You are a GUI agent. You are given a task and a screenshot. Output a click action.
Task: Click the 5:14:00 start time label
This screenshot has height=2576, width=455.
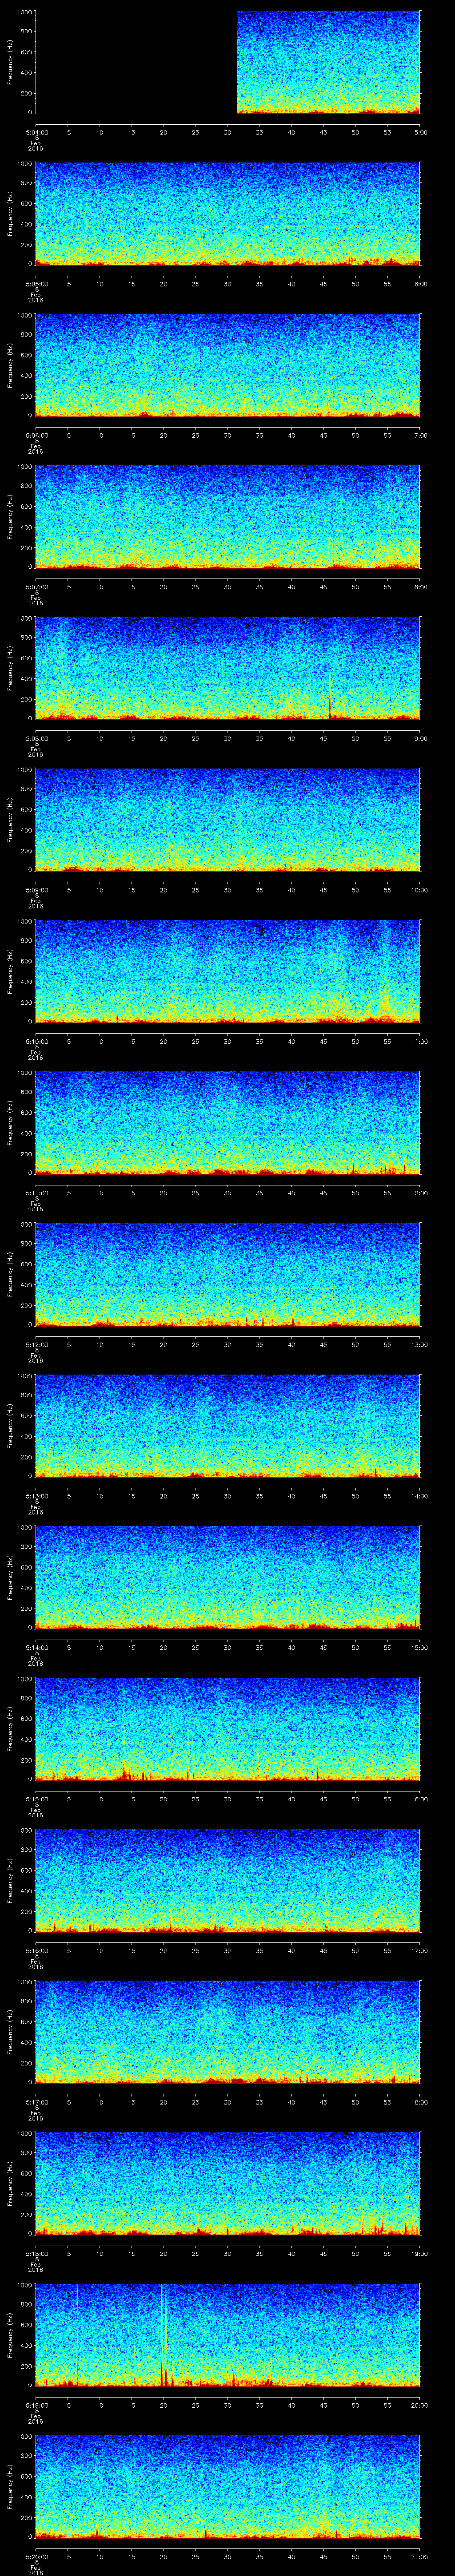[x=36, y=1647]
